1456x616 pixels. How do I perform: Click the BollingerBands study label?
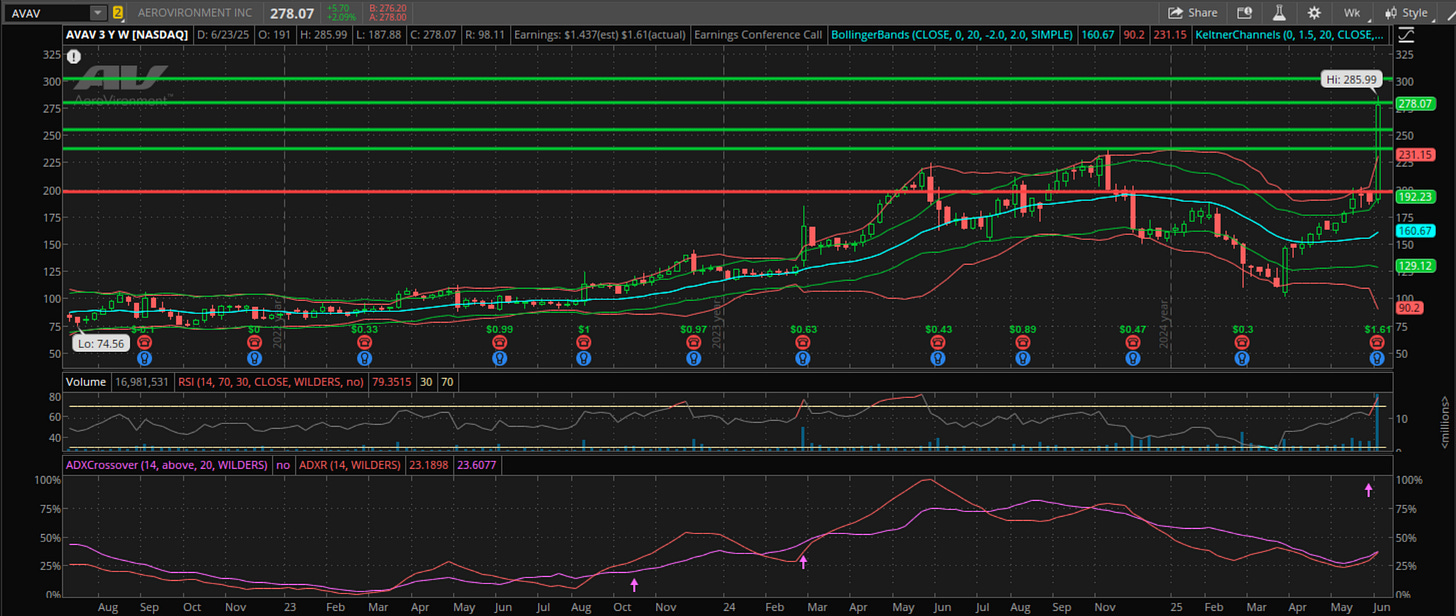(950, 34)
